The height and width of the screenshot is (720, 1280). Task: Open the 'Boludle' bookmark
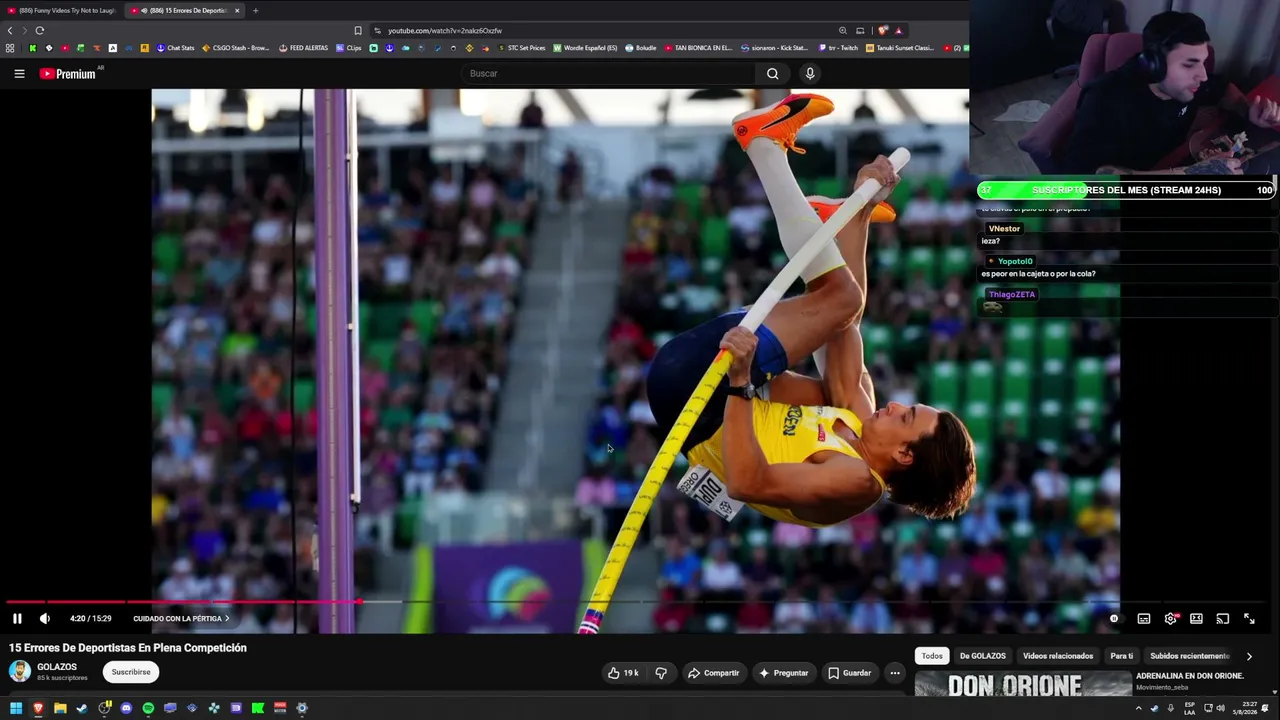(641, 48)
